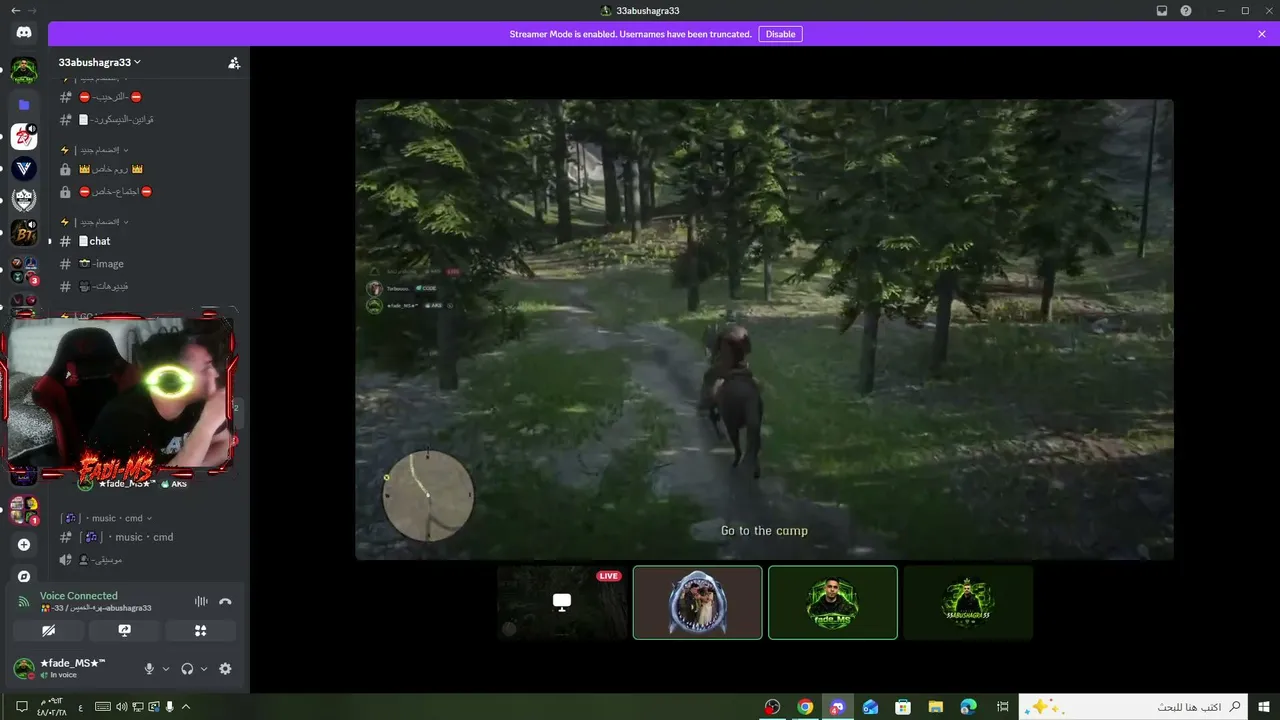The width and height of the screenshot is (1280, 720).
Task: Open the shield-crest server icon
Action: pos(24,200)
